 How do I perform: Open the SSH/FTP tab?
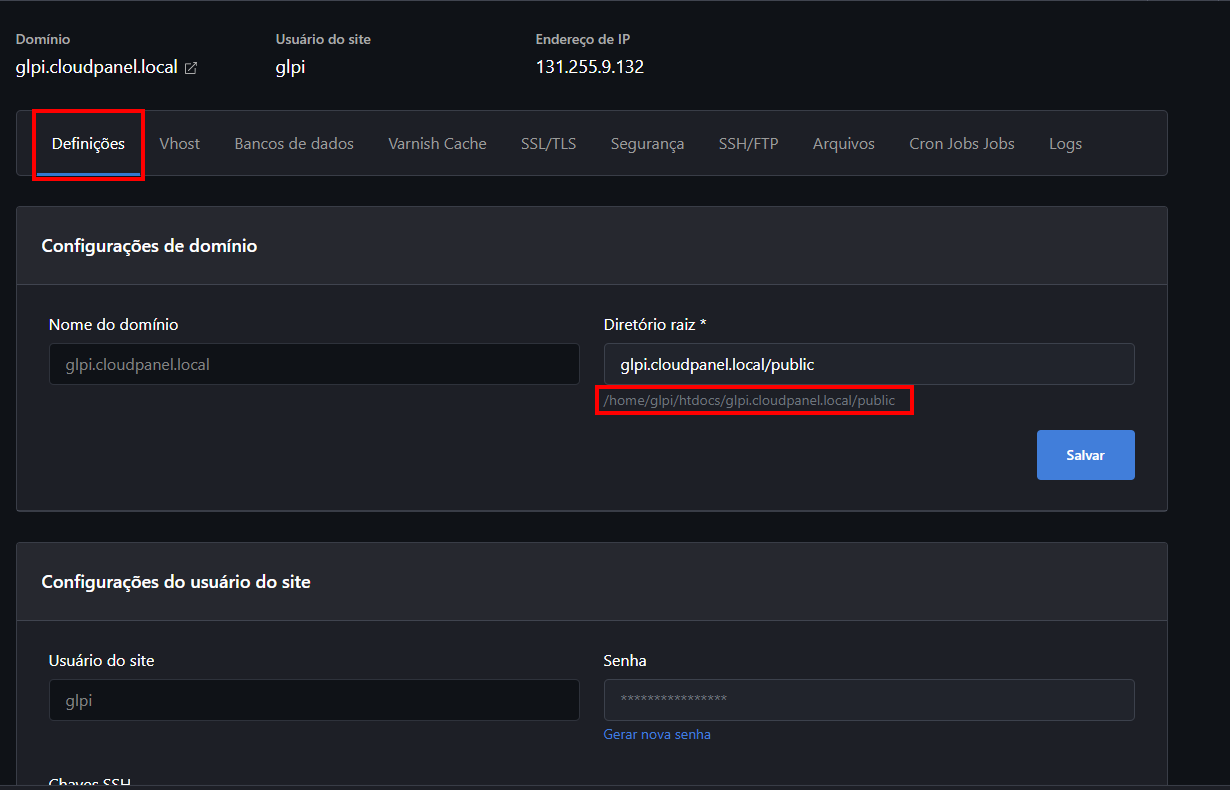coord(748,144)
